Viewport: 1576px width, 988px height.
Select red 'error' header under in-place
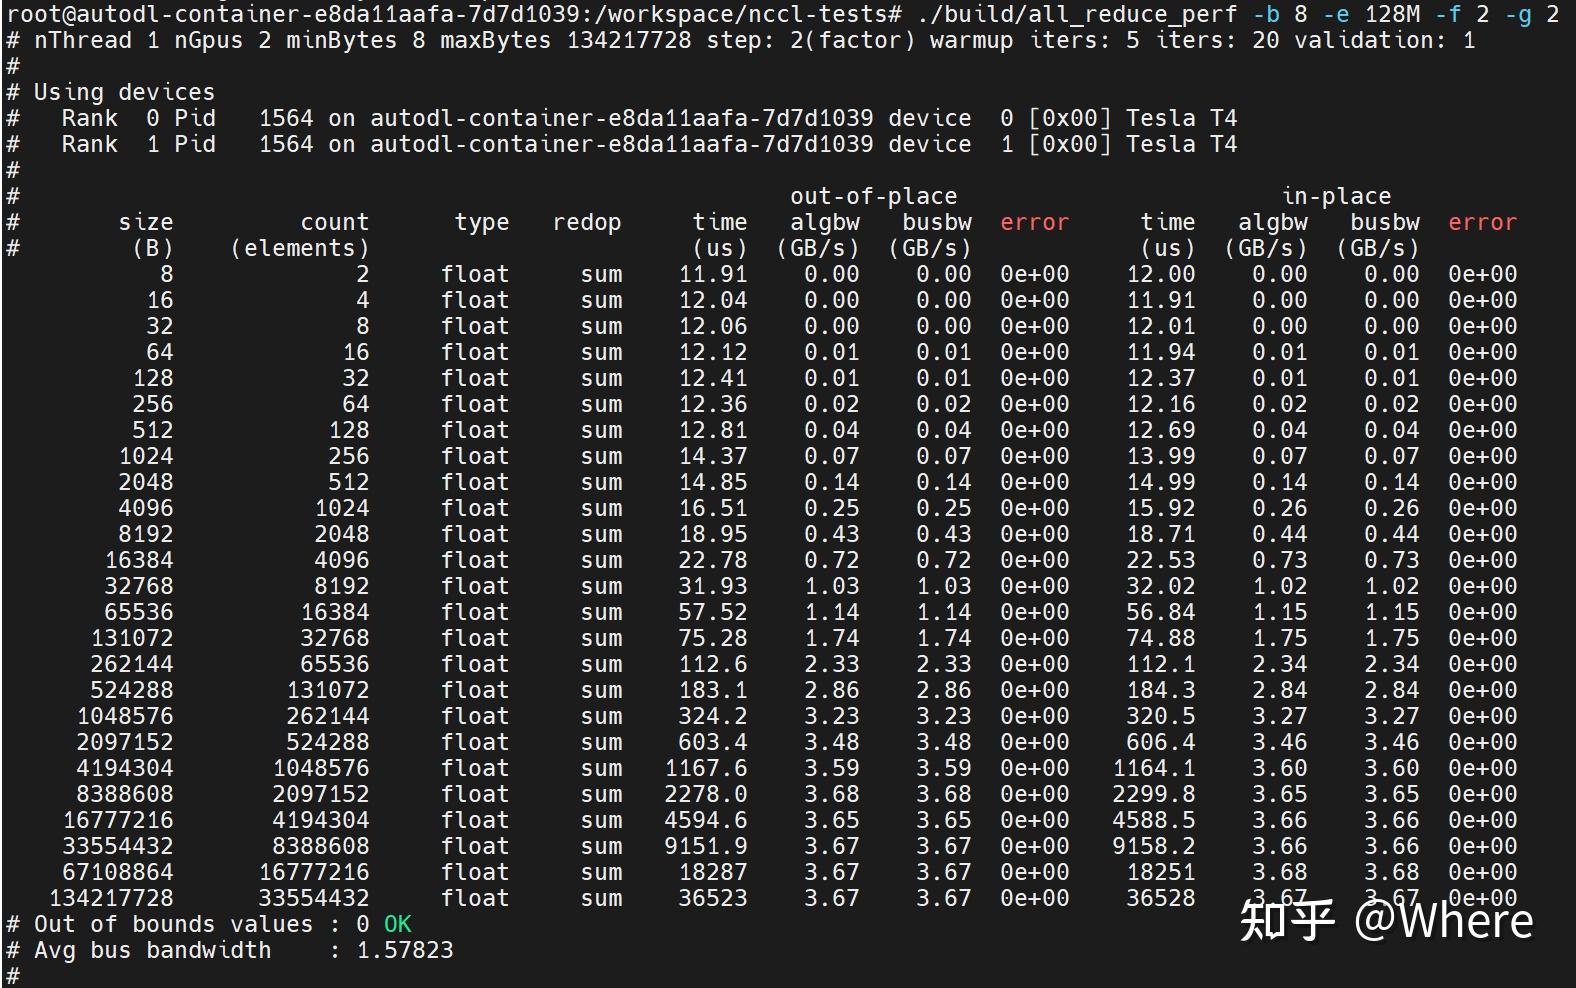click(1483, 222)
